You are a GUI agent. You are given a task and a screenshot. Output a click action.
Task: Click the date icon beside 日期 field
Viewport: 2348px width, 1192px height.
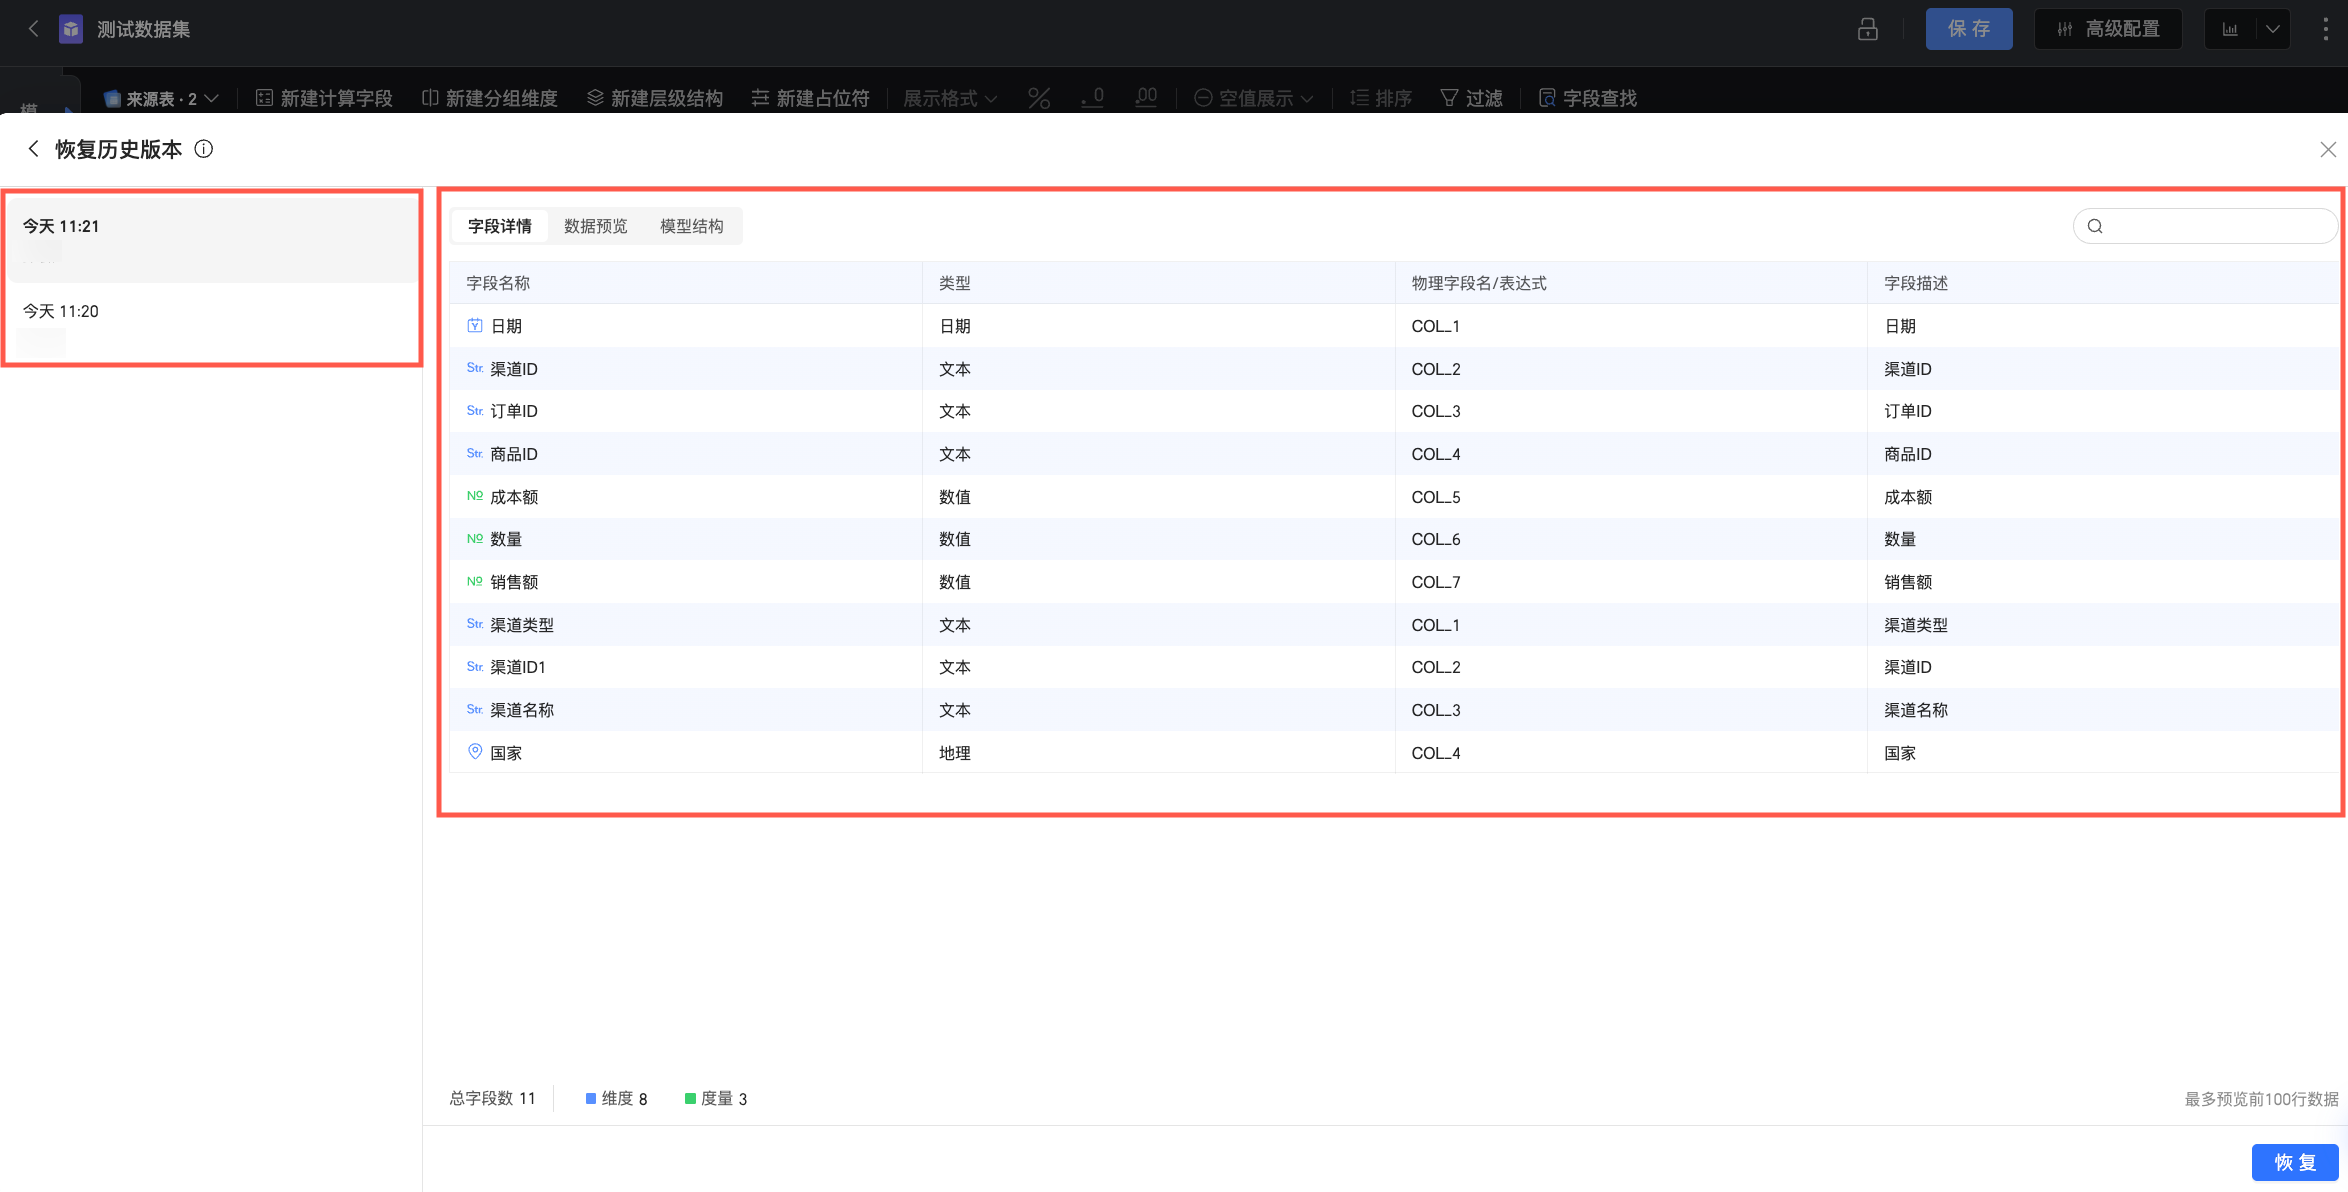tap(475, 326)
